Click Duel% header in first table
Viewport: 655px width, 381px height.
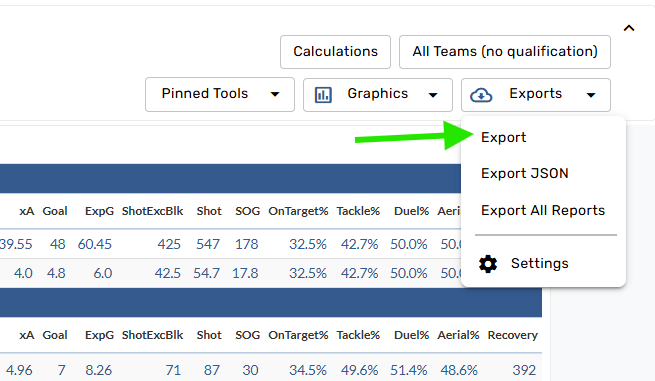click(411, 211)
